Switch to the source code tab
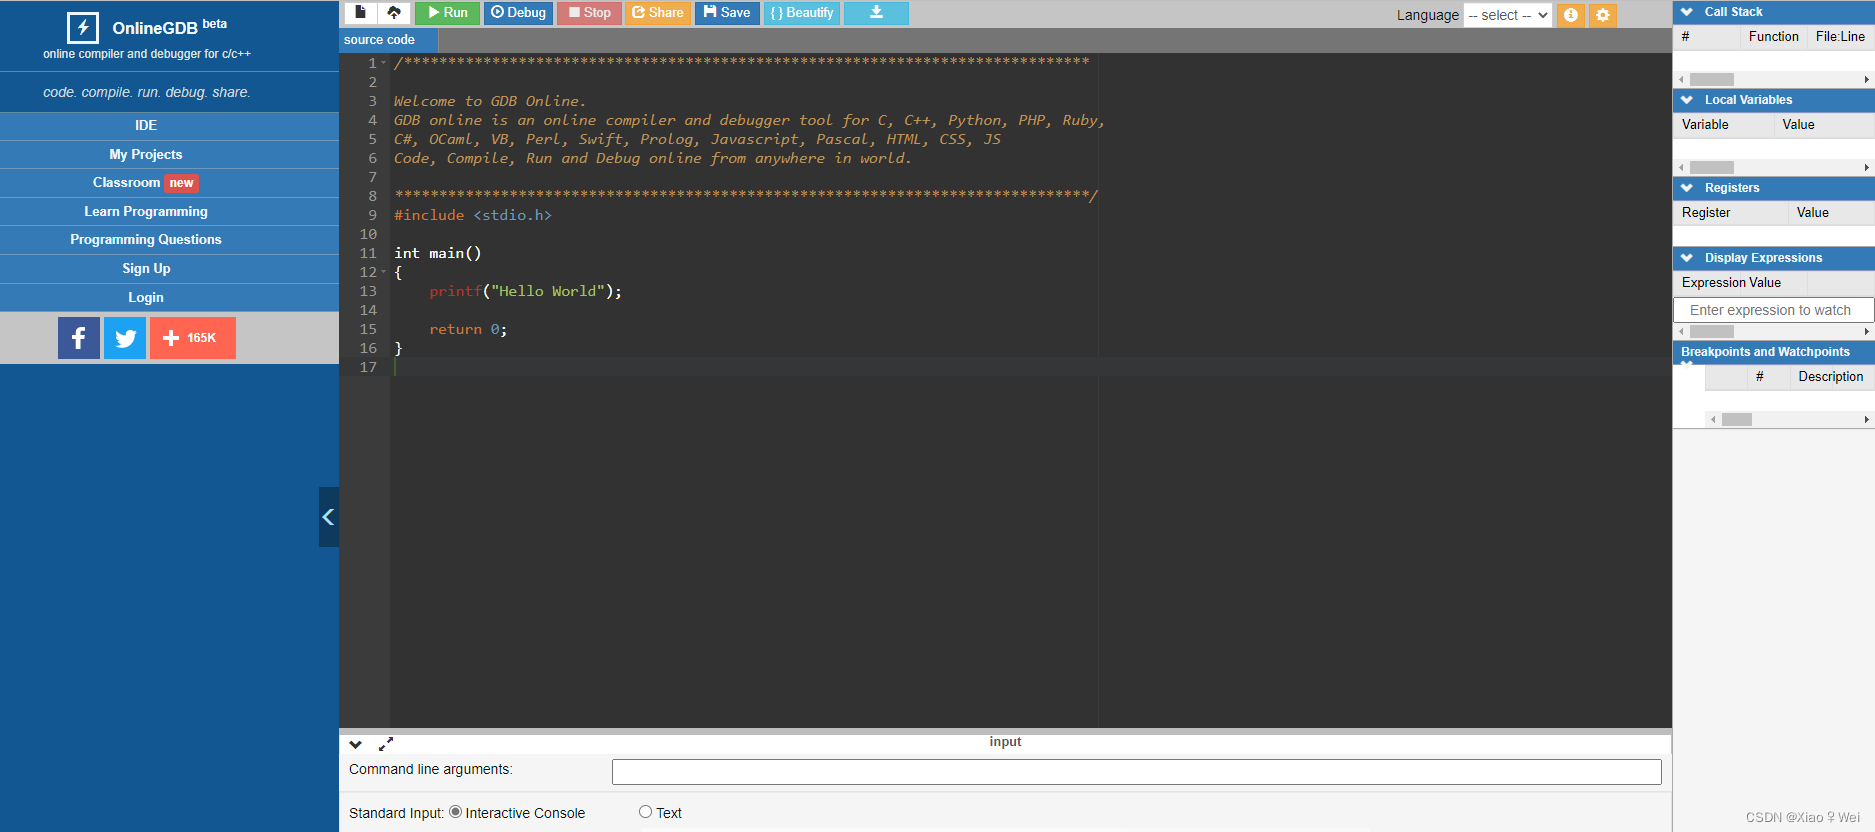Image resolution: width=1875 pixels, height=832 pixels. pyautogui.click(x=379, y=40)
